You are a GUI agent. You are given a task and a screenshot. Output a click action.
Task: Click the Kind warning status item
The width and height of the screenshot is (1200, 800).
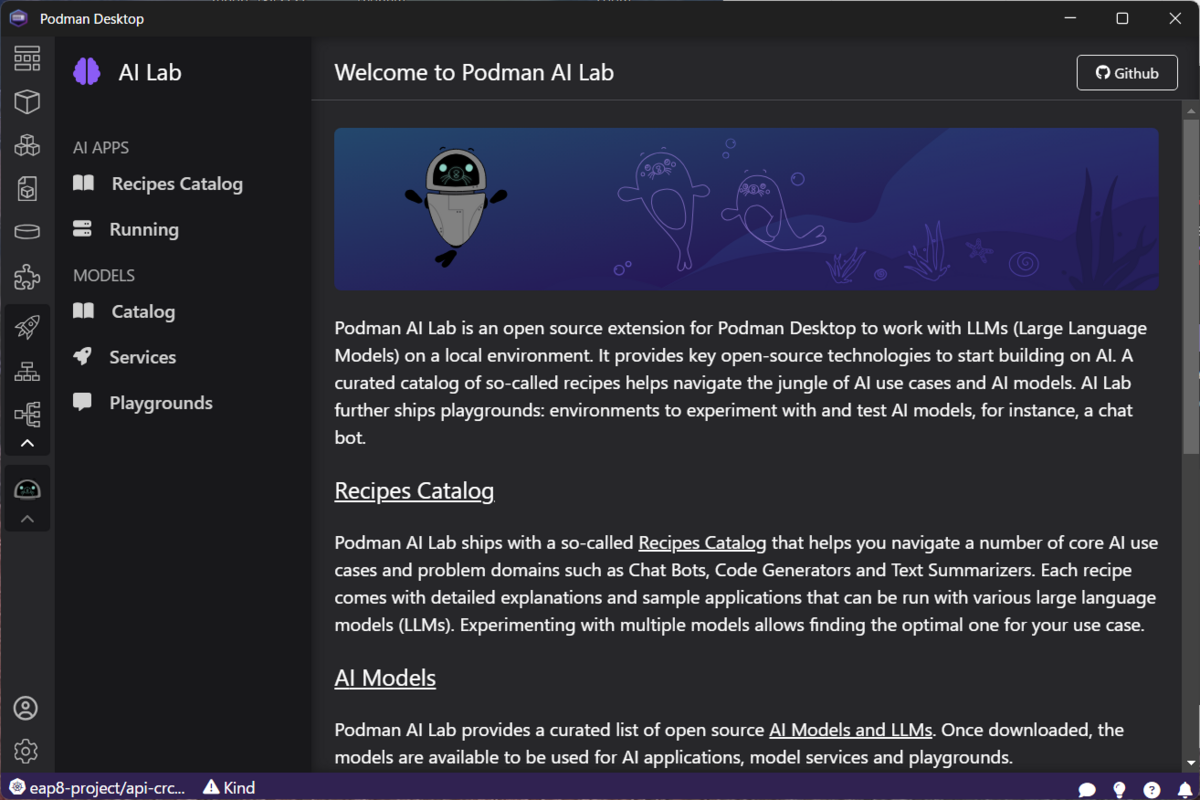pyautogui.click(x=229, y=787)
